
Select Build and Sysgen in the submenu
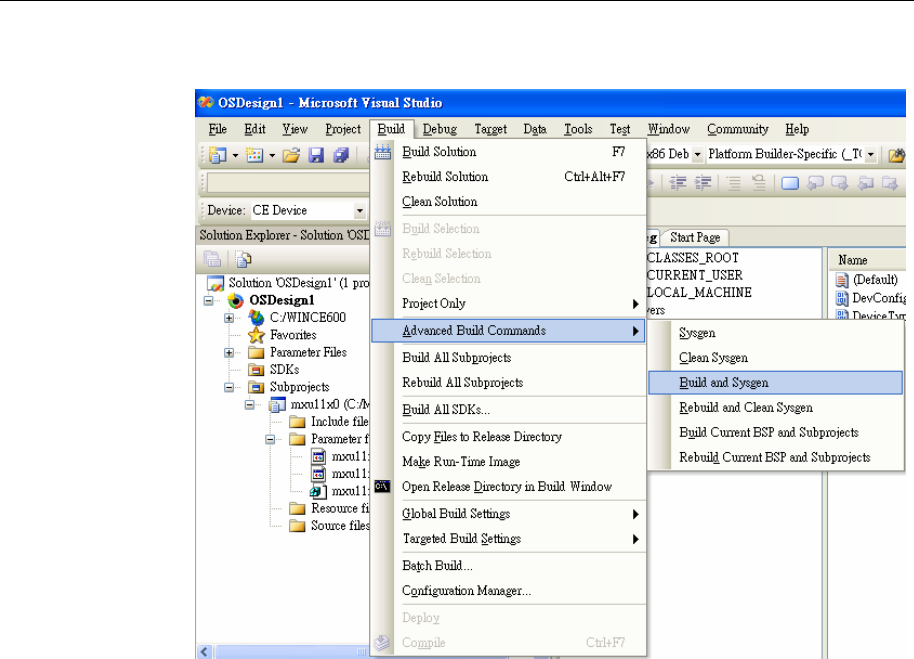pyautogui.click(x=775, y=383)
